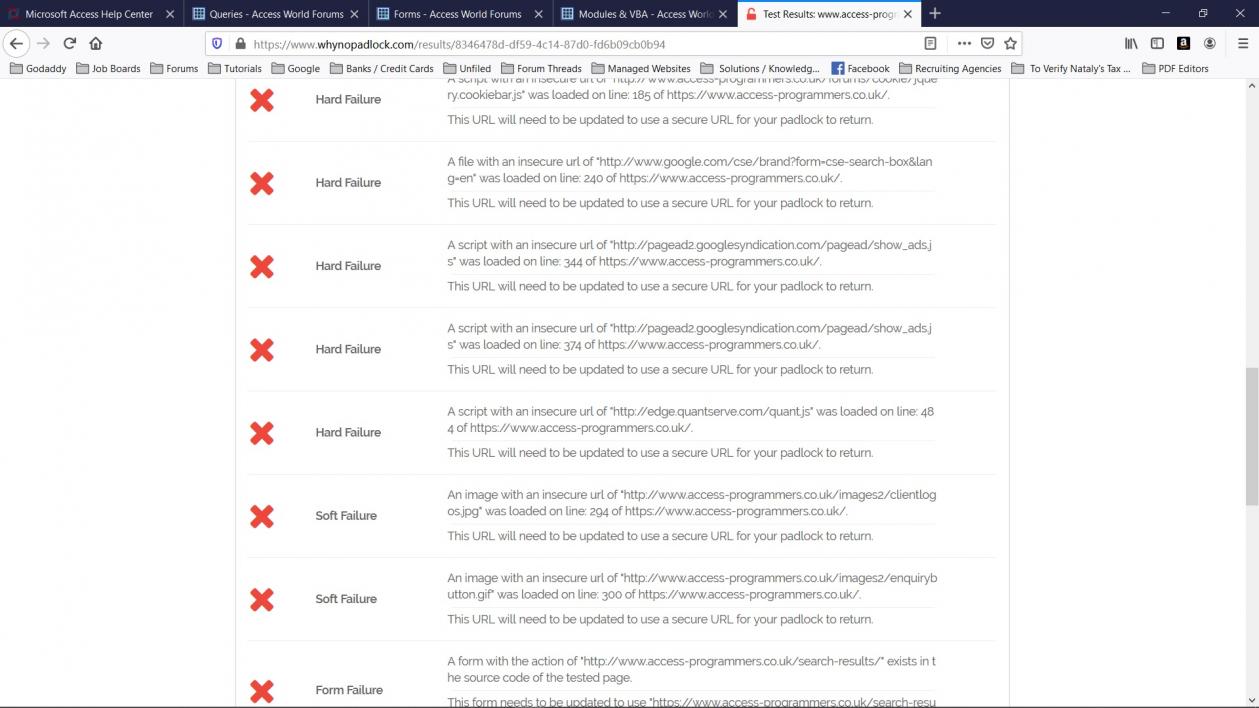Click the search-results form action description
Screen dimensions: 1259x708
click(x=692, y=669)
